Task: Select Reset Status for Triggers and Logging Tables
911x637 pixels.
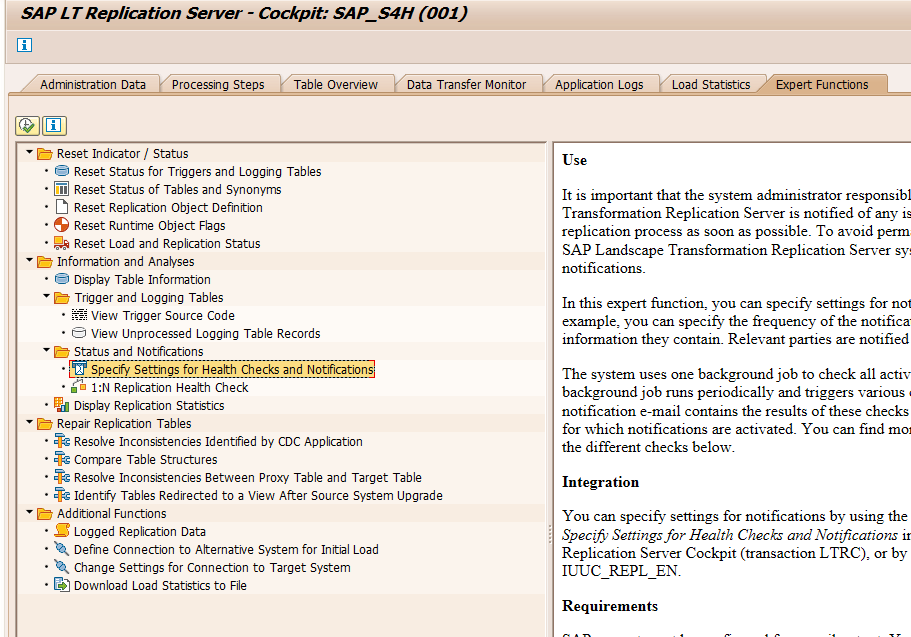Action: [198, 171]
